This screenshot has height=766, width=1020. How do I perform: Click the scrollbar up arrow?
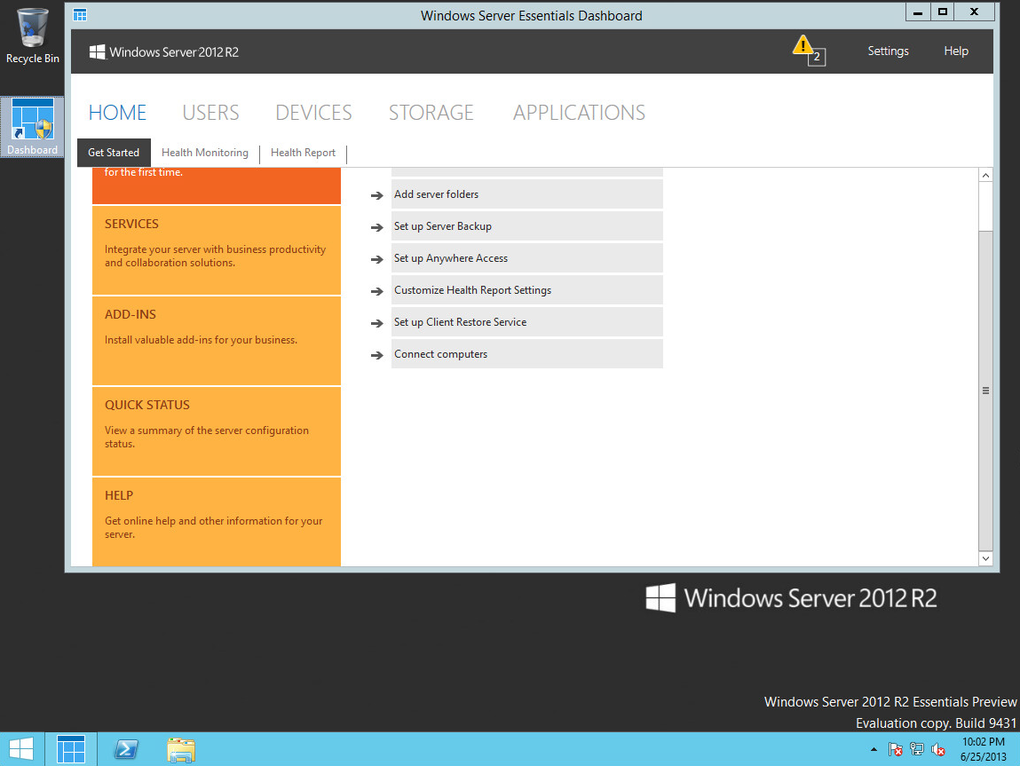(x=986, y=175)
